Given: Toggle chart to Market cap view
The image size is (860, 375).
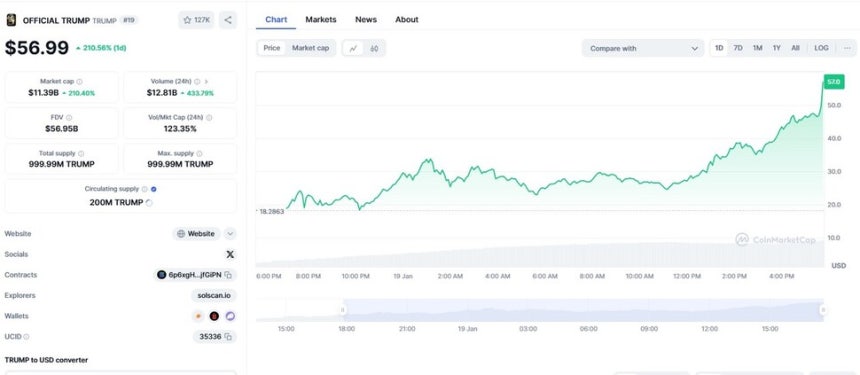Looking at the screenshot, I should (310, 48).
